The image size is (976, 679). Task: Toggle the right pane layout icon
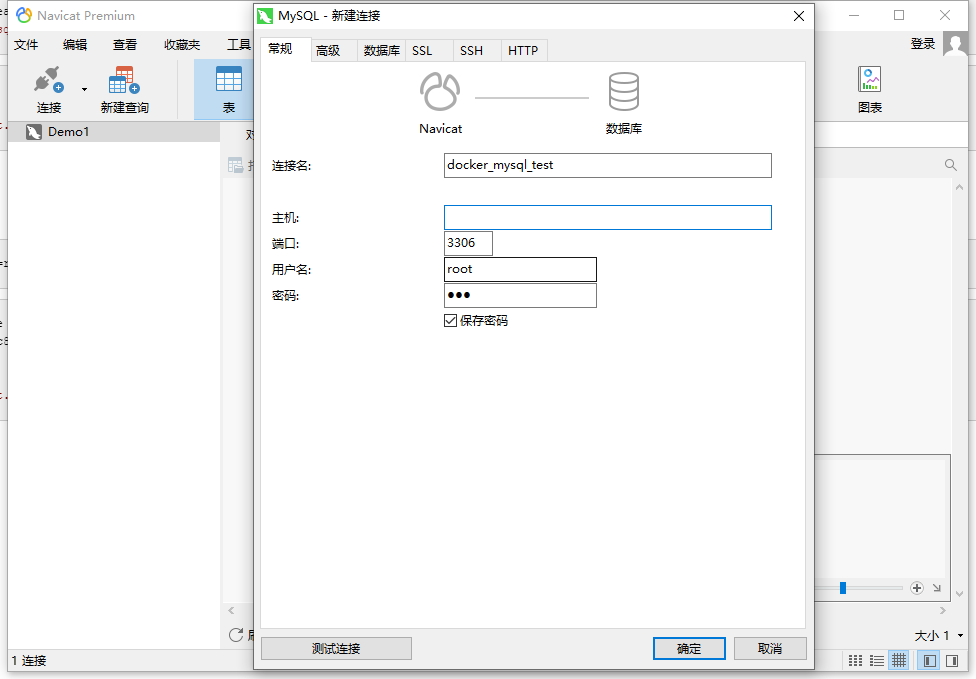point(952,660)
